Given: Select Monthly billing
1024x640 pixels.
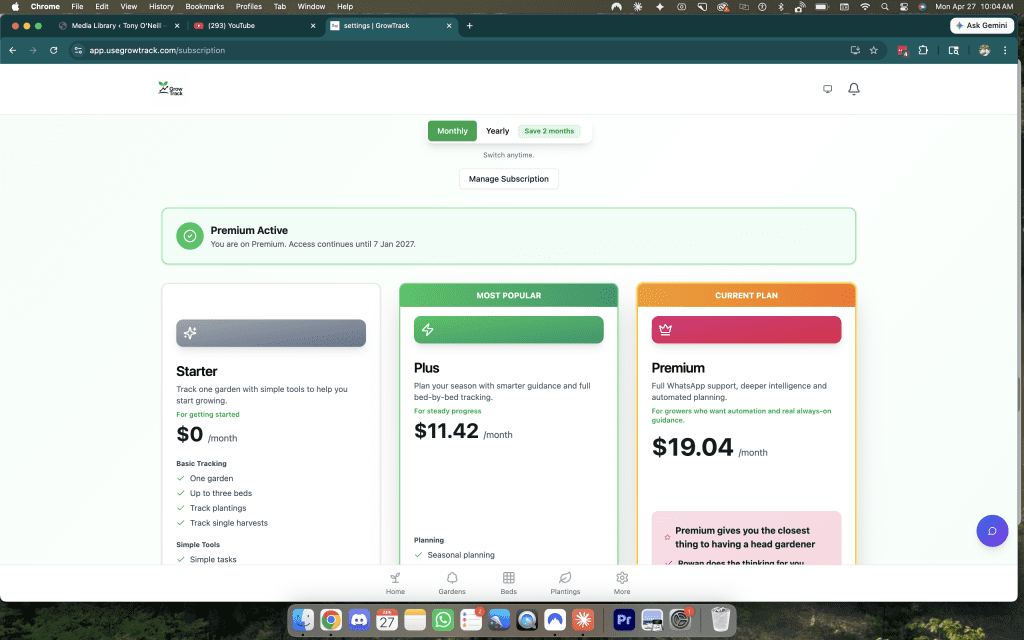Looking at the screenshot, I should (x=452, y=131).
